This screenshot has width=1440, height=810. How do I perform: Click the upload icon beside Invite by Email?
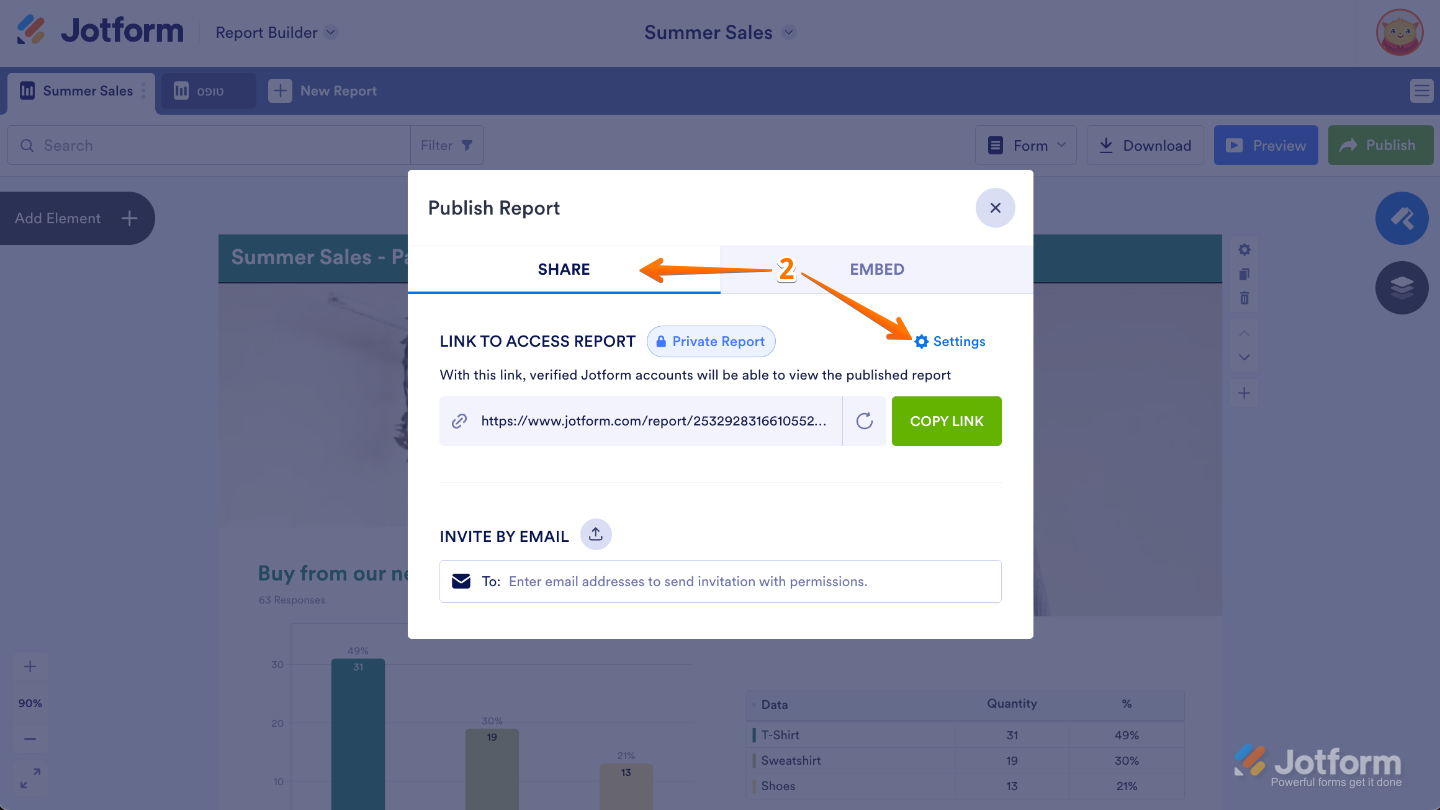point(595,534)
